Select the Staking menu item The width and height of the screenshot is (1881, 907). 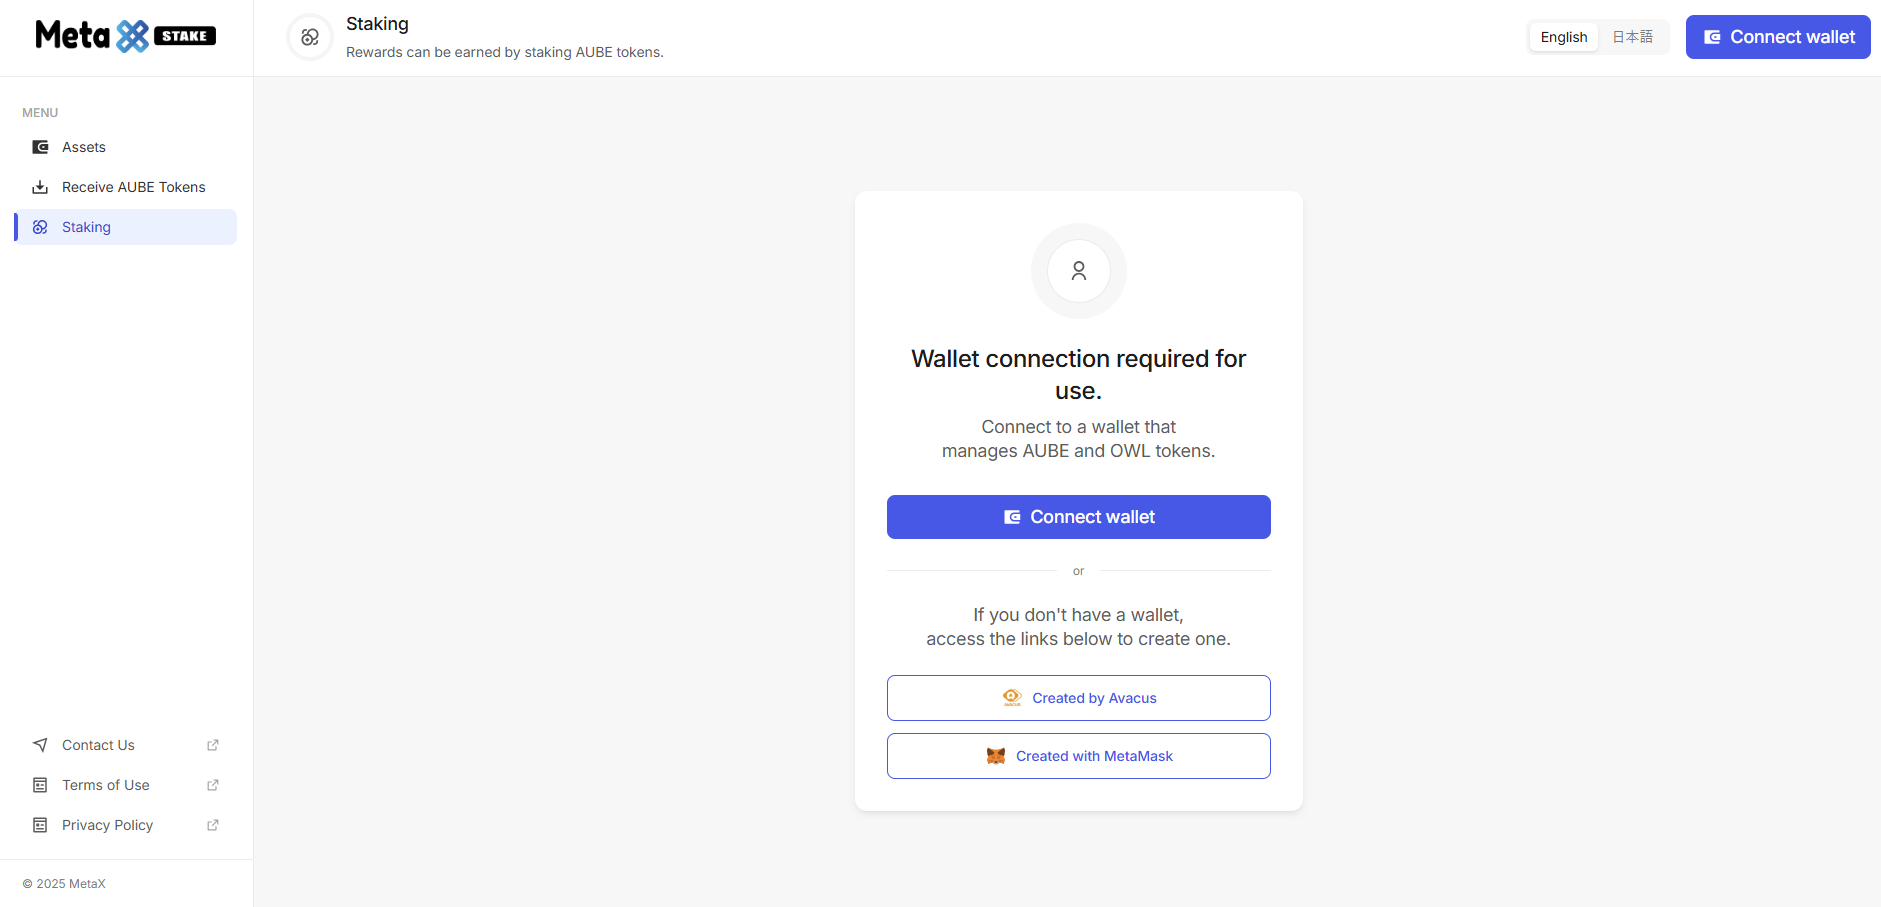[x=87, y=227]
